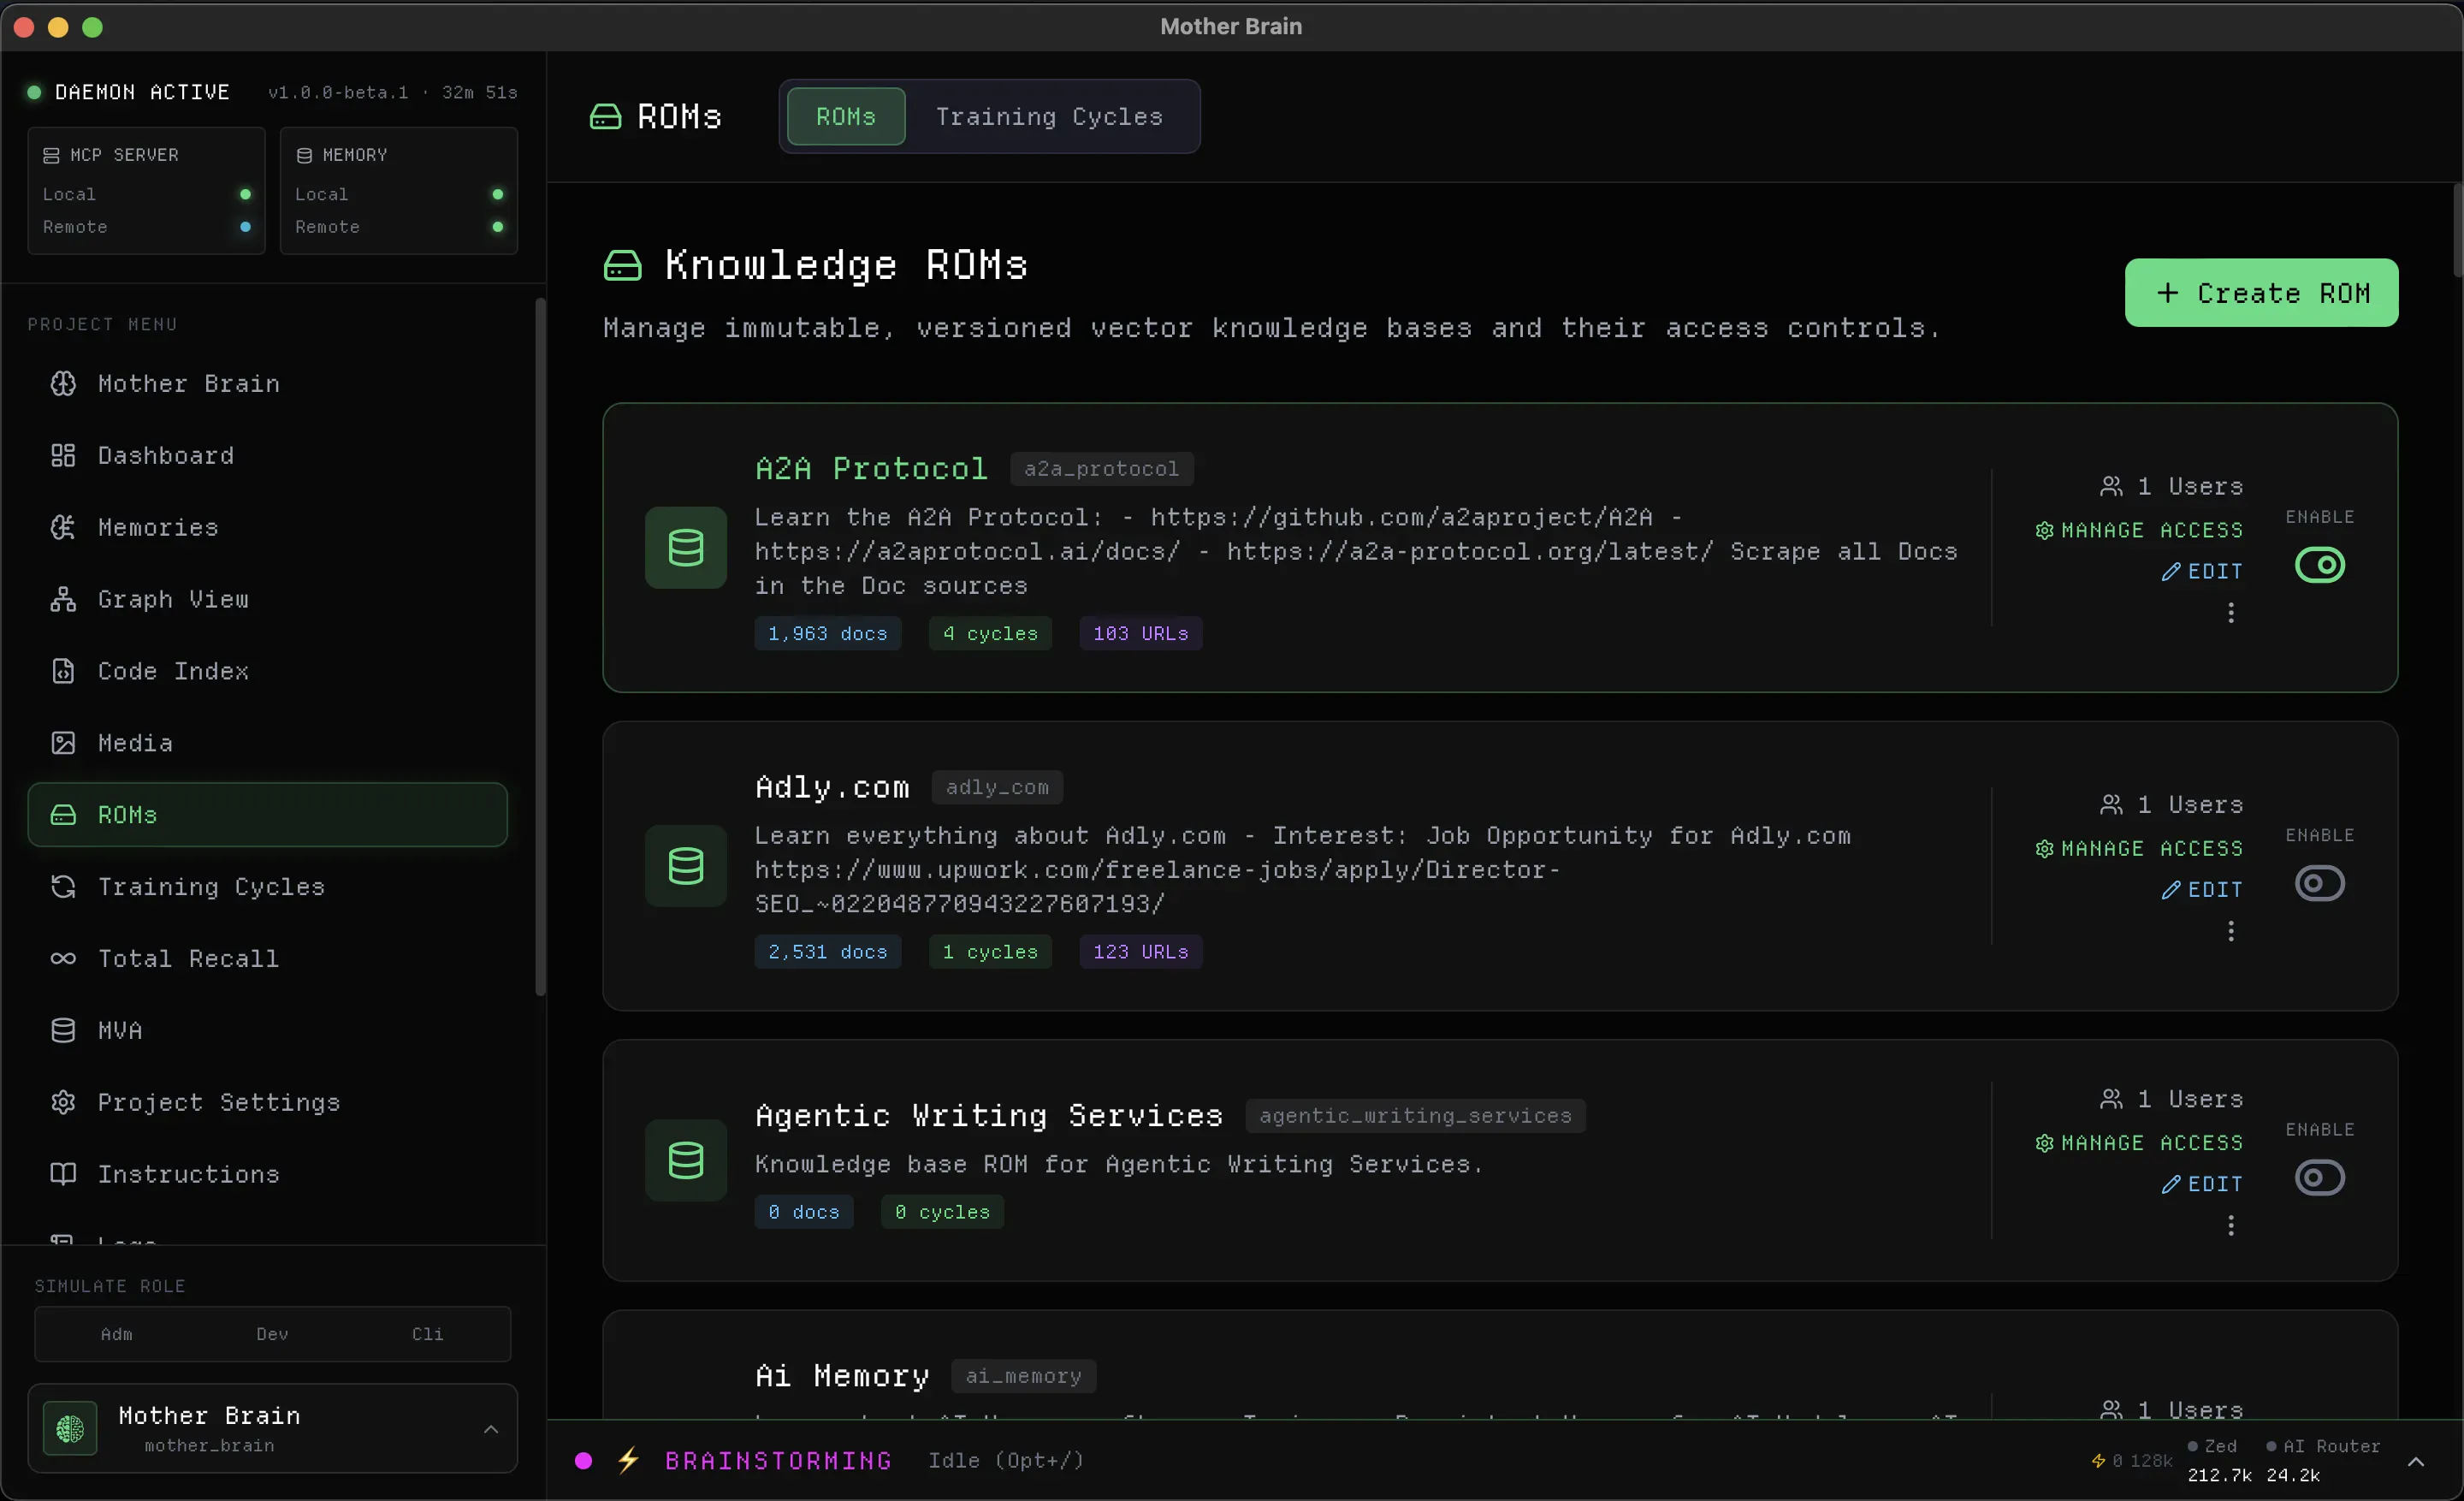Switch to the Training Cycles tab
Image resolution: width=2464 pixels, height=1501 pixels.
[1049, 116]
